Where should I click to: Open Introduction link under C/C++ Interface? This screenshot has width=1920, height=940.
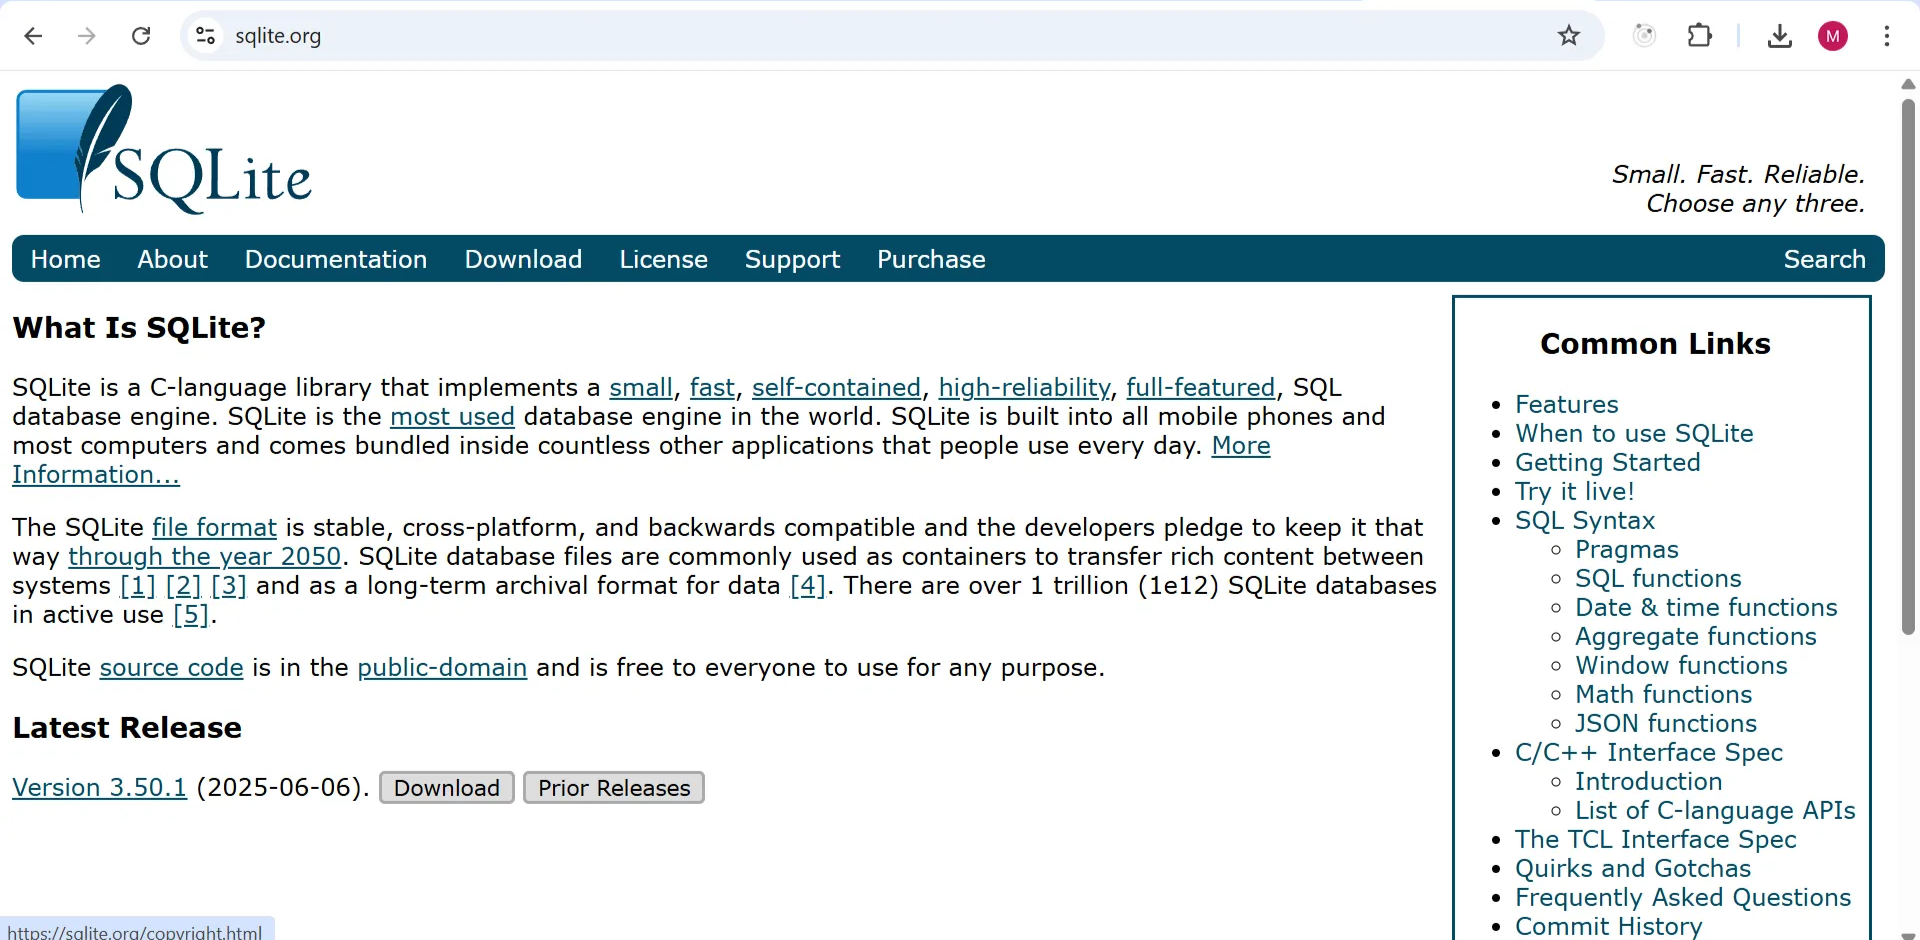coord(1648,781)
